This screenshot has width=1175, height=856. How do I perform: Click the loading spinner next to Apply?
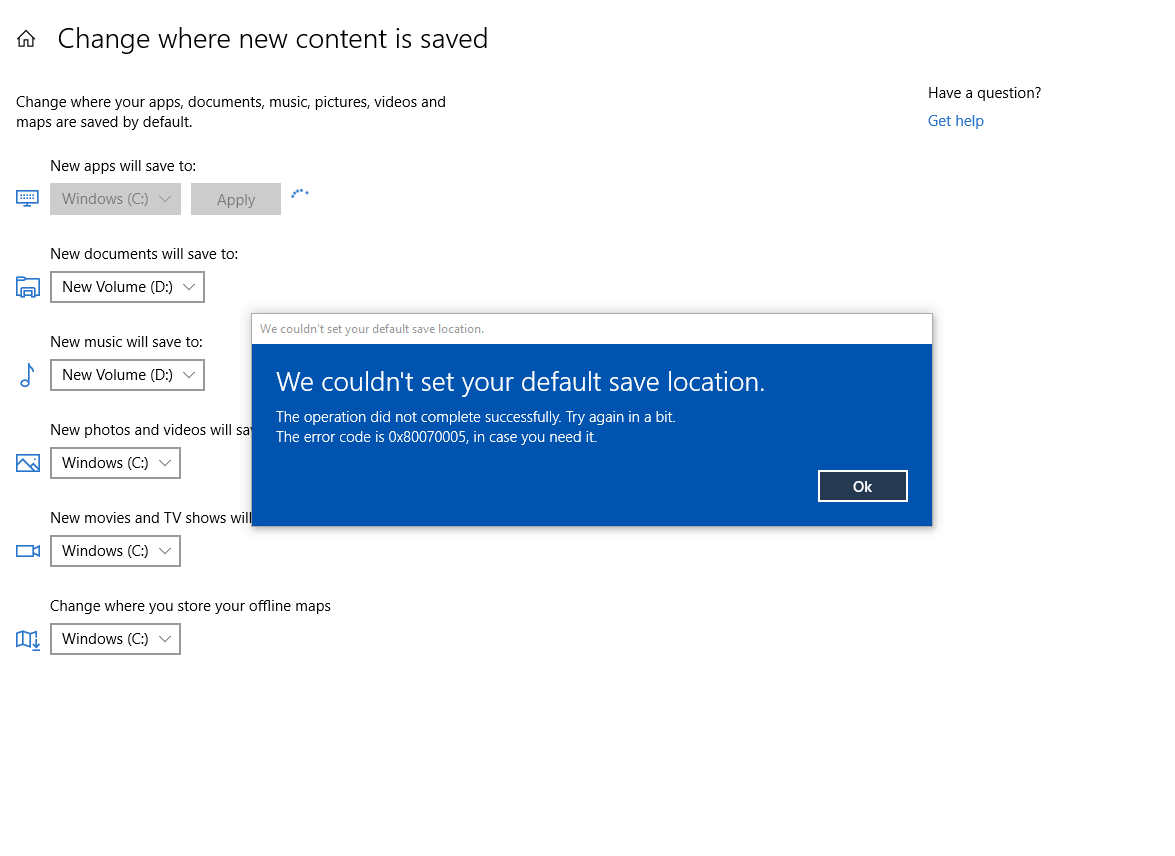300,193
